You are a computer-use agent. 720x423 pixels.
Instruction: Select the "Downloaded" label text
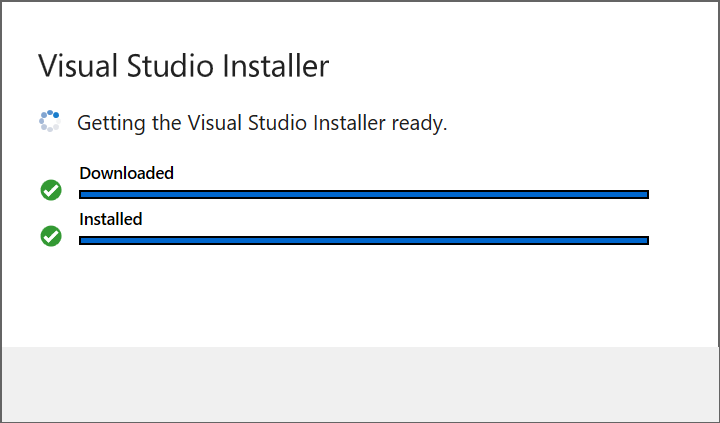pos(126,173)
